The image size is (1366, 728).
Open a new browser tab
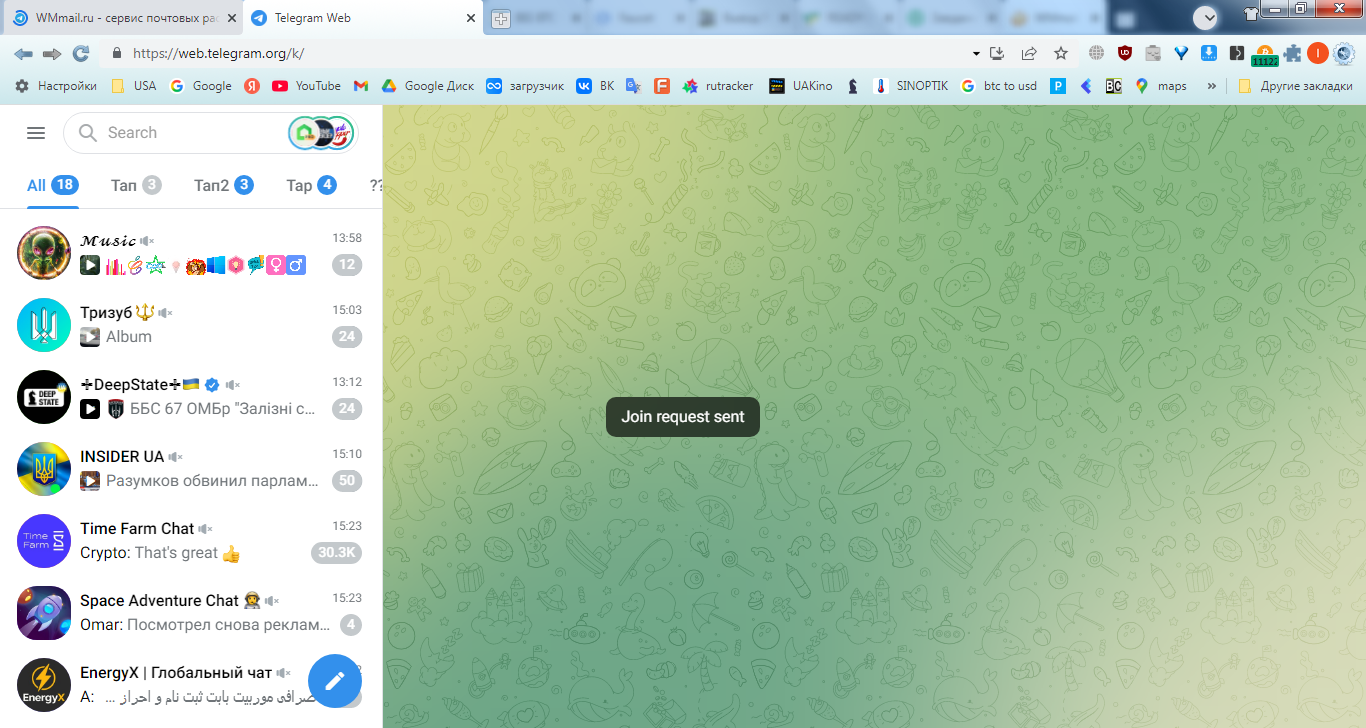click(x=501, y=18)
